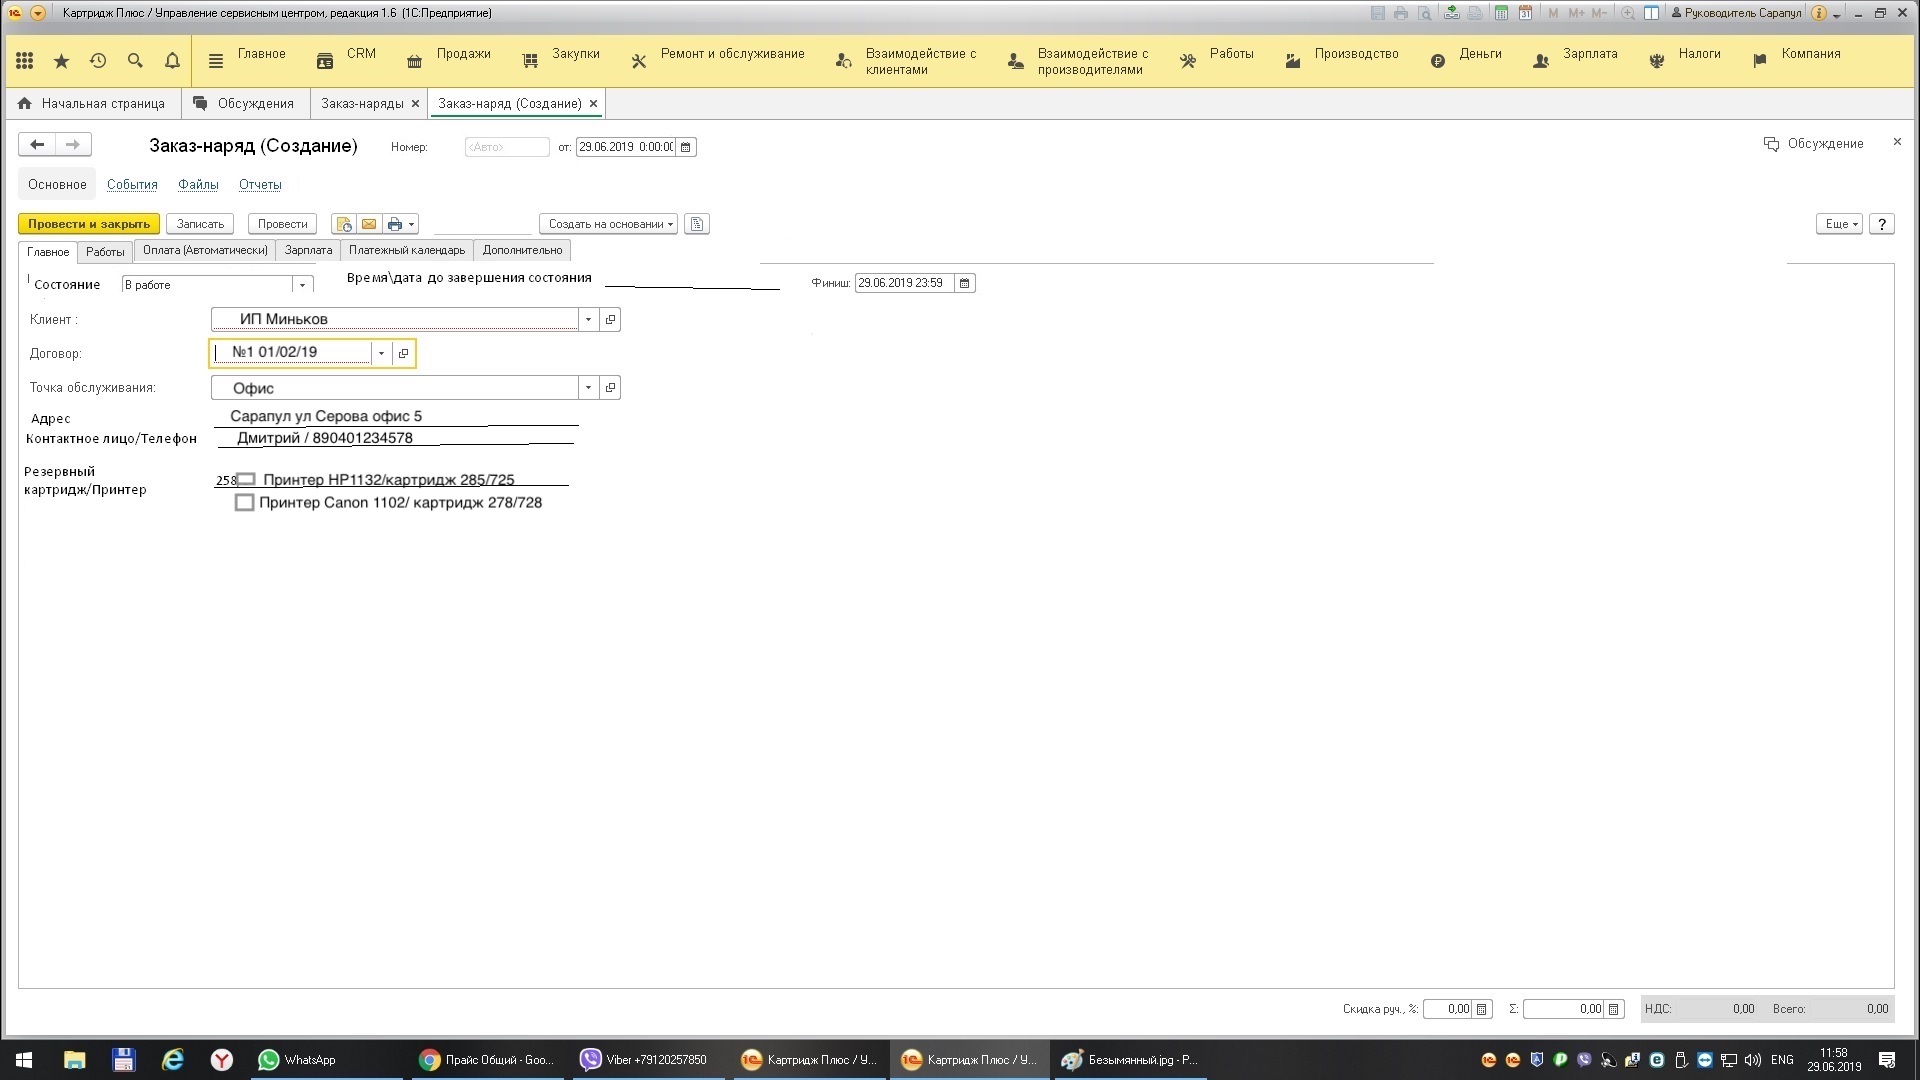Check the Принтер Canon 1102 checkbox
This screenshot has height=1080, width=1920.
pyautogui.click(x=244, y=503)
